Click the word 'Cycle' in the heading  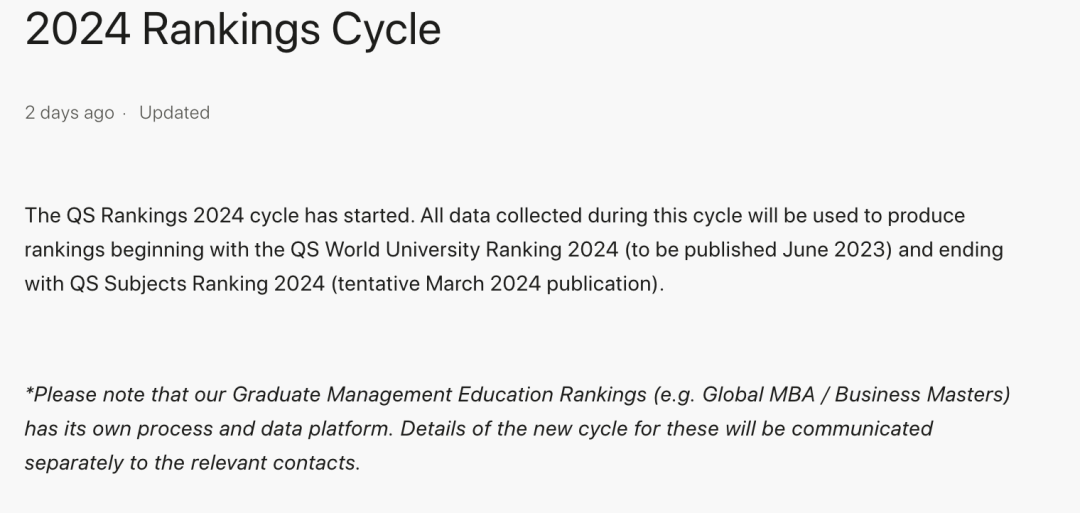point(386,30)
